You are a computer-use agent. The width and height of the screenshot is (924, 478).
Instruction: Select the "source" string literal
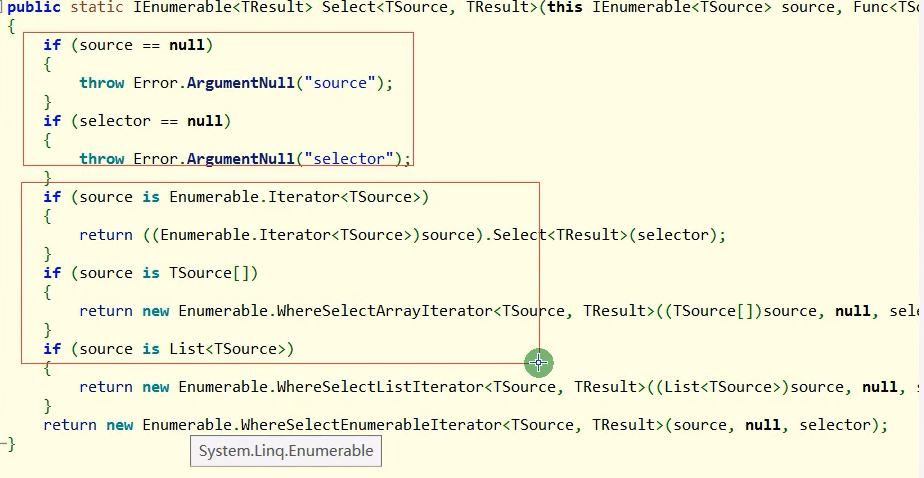tap(340, 83)
